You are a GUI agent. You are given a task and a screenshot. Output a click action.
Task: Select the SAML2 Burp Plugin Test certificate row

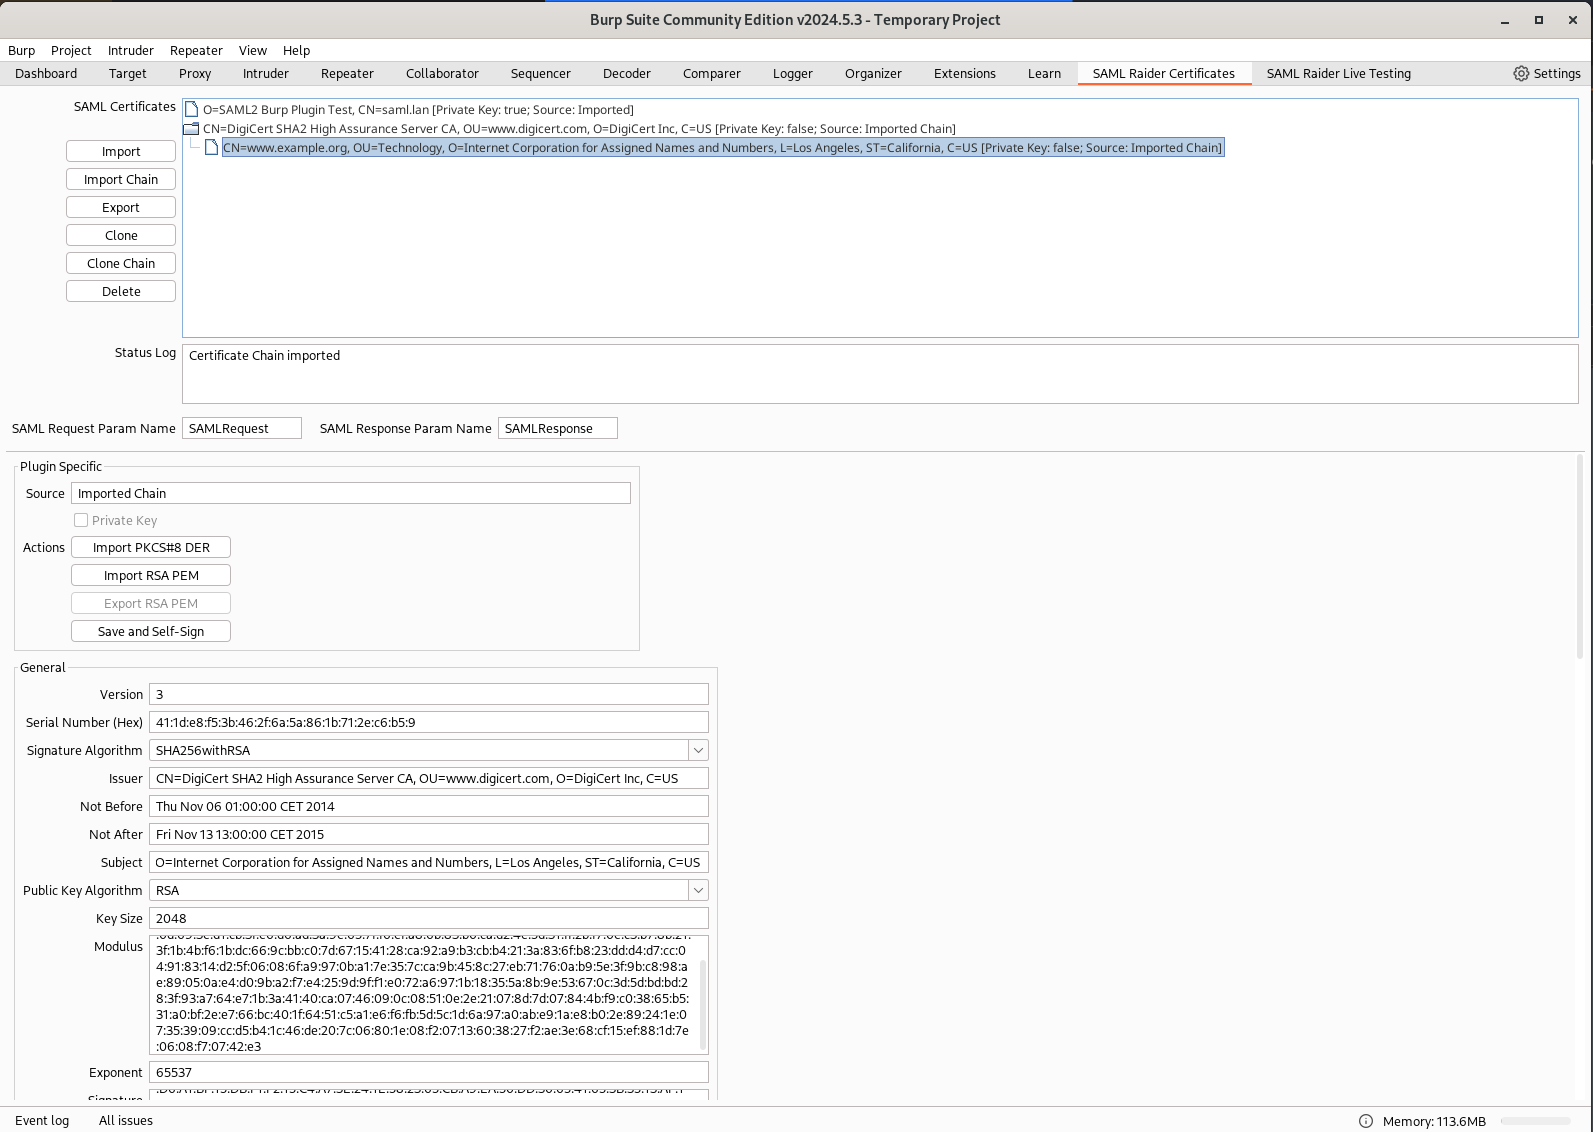pyautogui.click(x=418, y=109)
